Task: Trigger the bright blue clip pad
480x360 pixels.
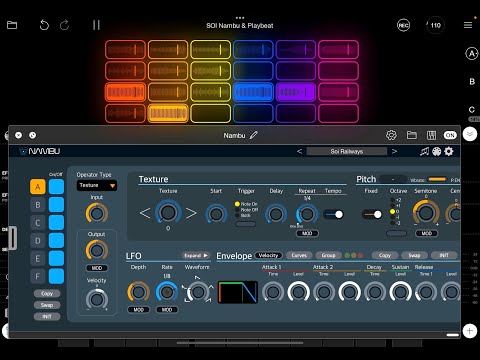Action: (x=253, y=92)
